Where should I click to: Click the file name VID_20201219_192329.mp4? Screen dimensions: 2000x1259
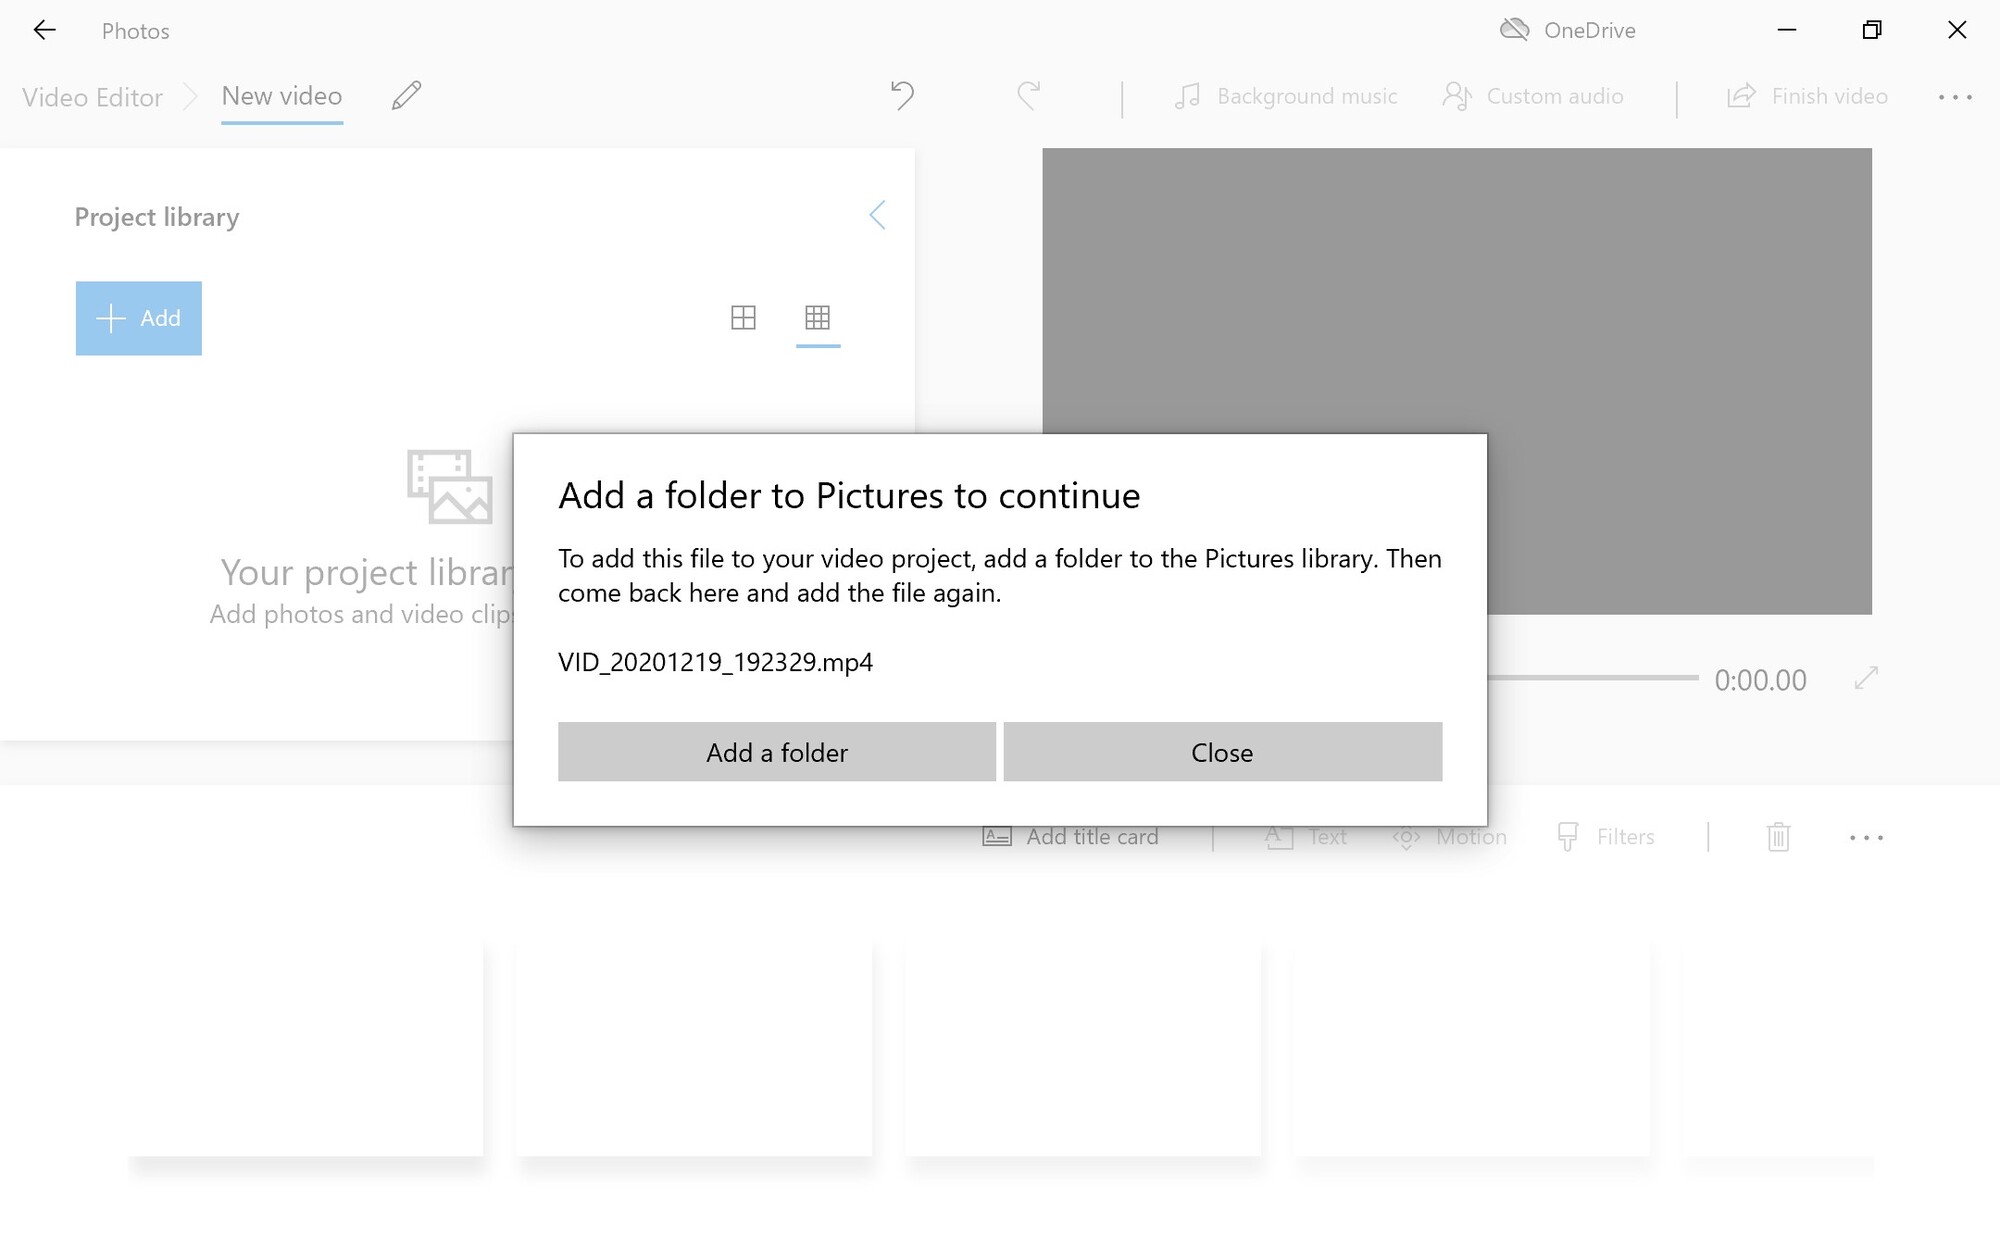point(715,662)
